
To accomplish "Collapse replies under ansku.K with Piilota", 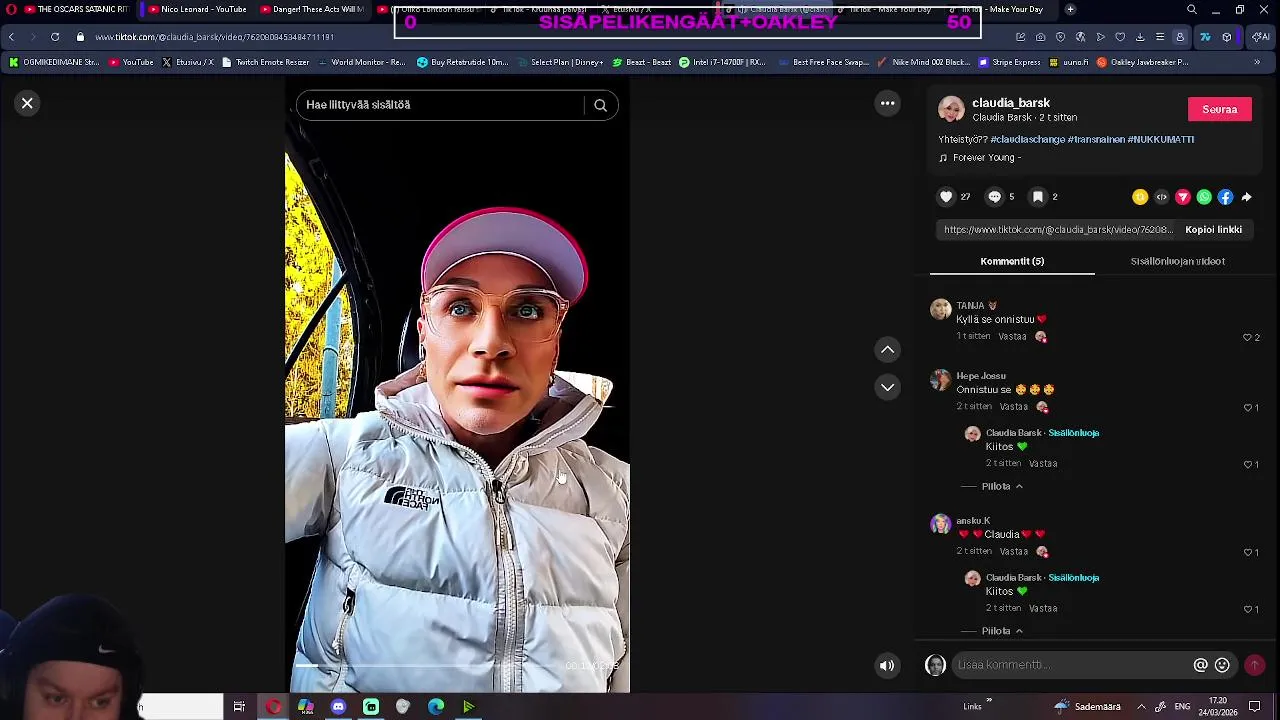I will click(x=1001, y=631).
